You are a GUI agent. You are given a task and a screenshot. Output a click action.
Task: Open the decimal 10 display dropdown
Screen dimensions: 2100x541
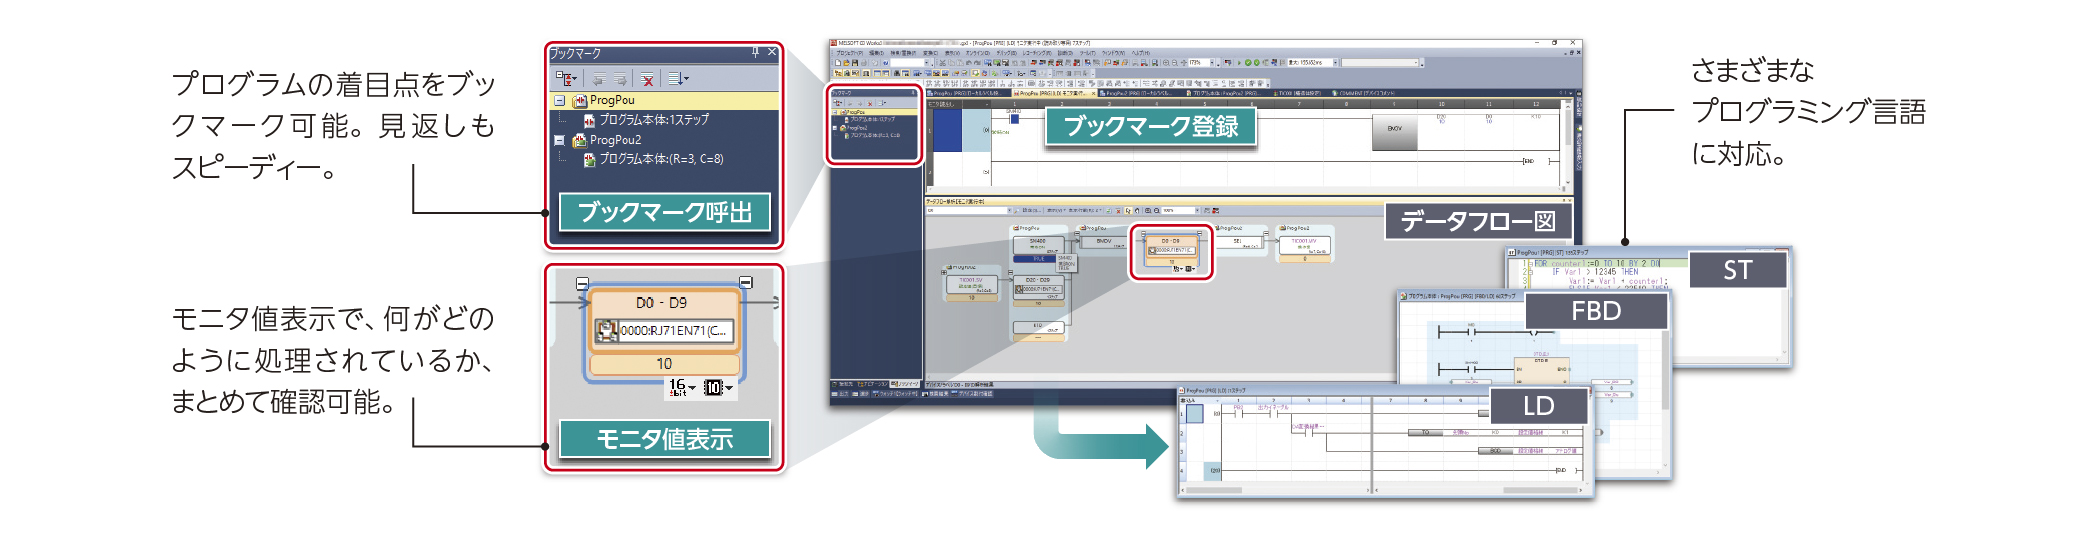718,387
